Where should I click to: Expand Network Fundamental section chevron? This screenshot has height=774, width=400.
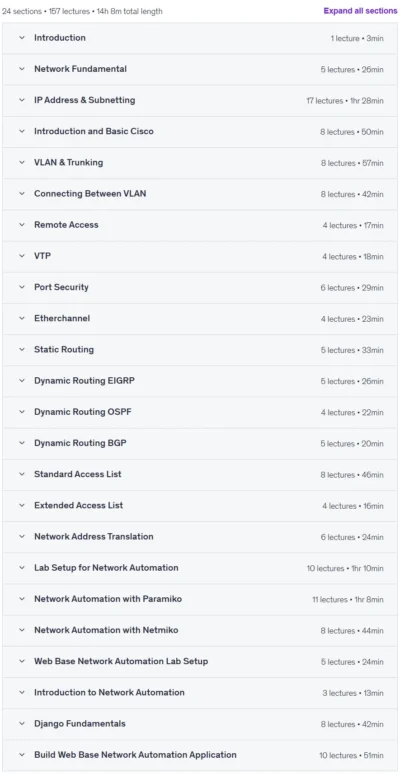click(x=22, y=69)
